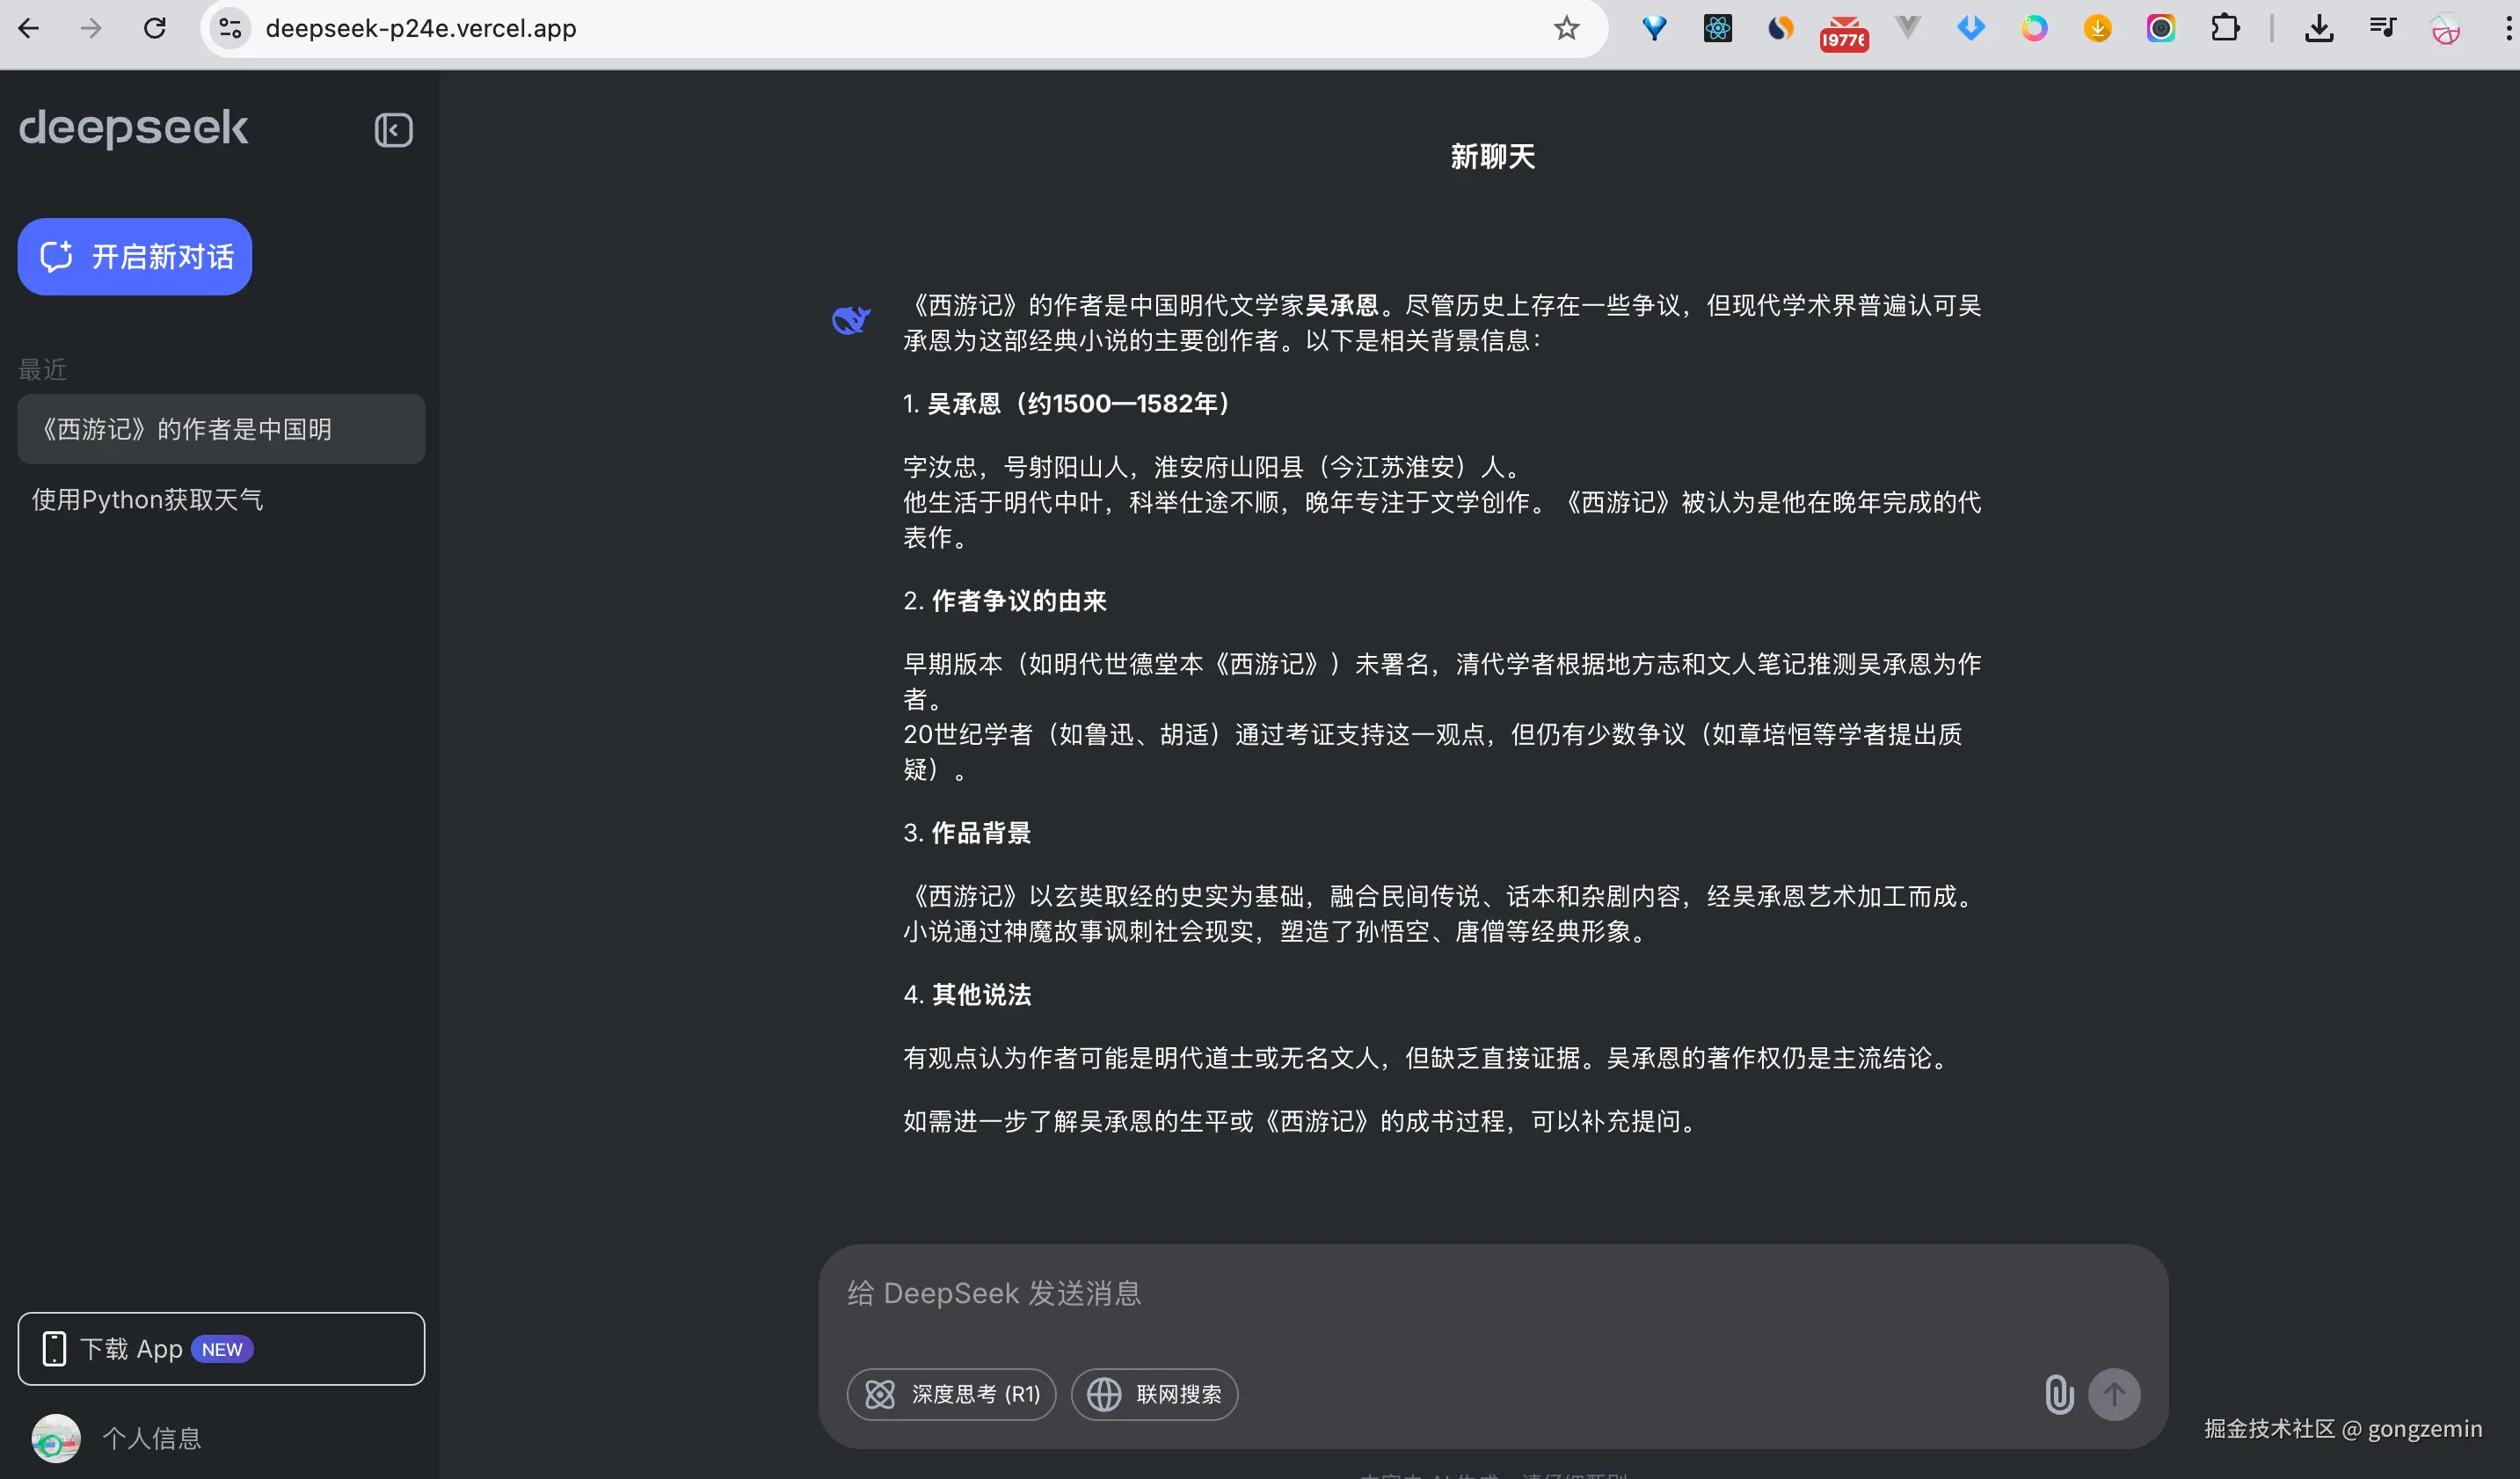Click the DeepSeek whale avatar icon
Screen dimensions: 2520x1479
point(851,320)
